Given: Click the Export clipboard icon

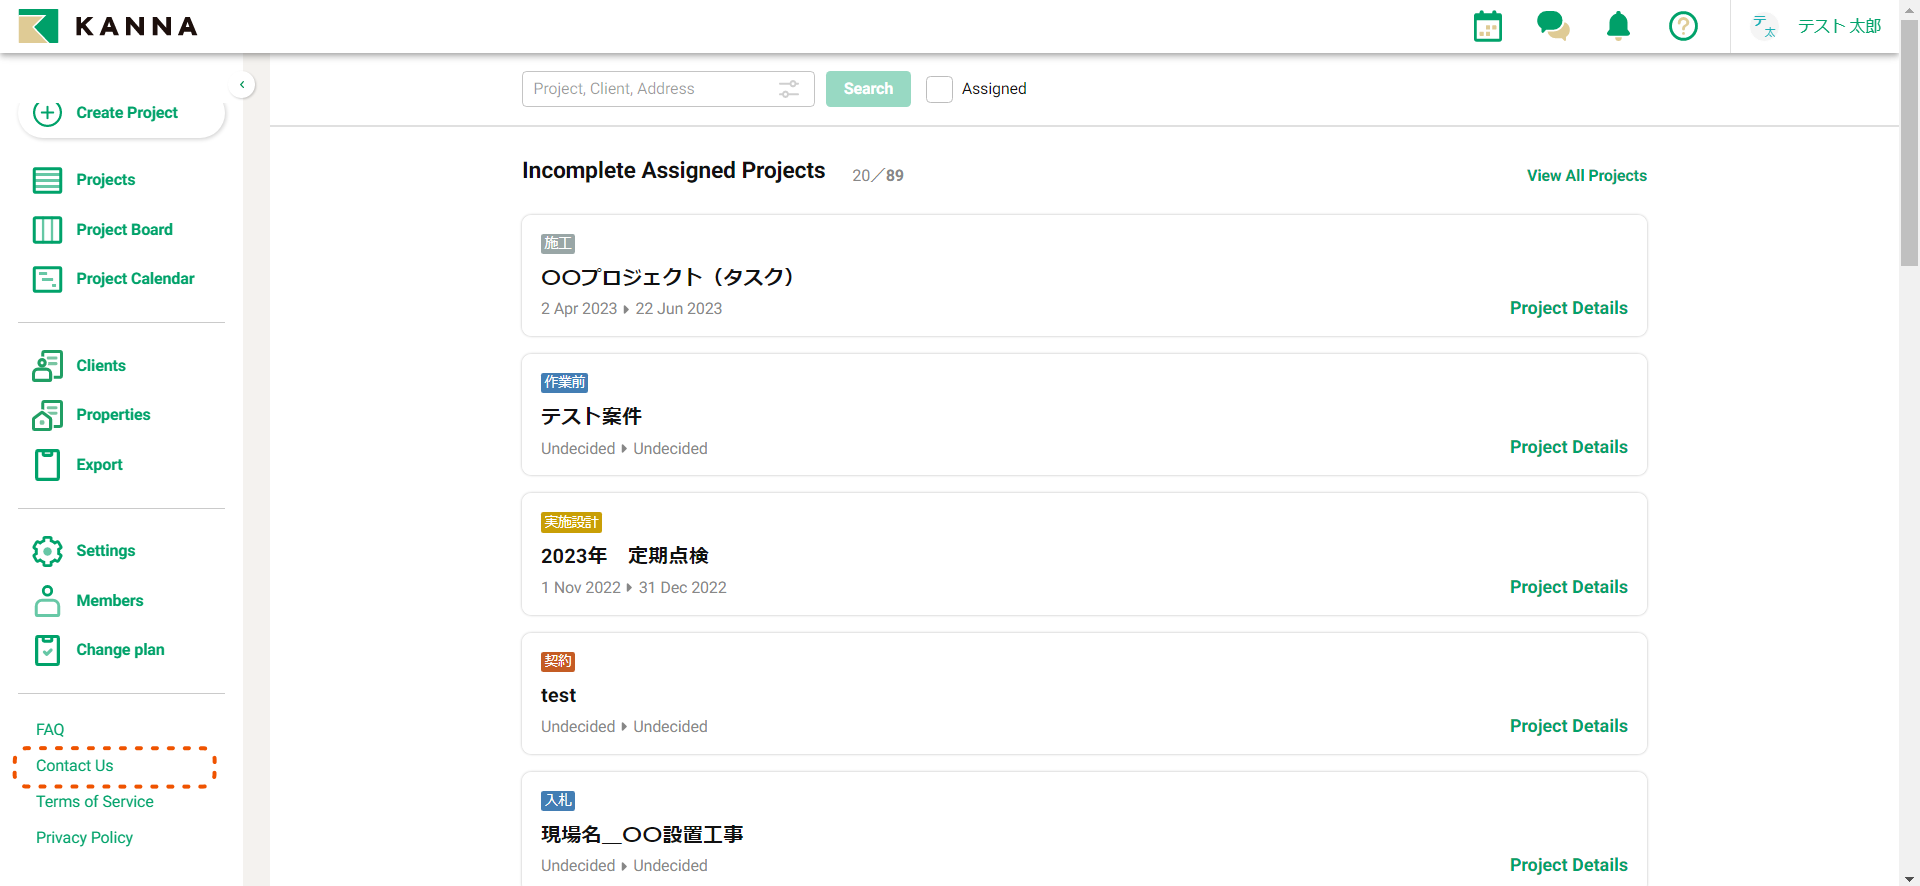Looking at the screenshot, I should click(47, 465).
